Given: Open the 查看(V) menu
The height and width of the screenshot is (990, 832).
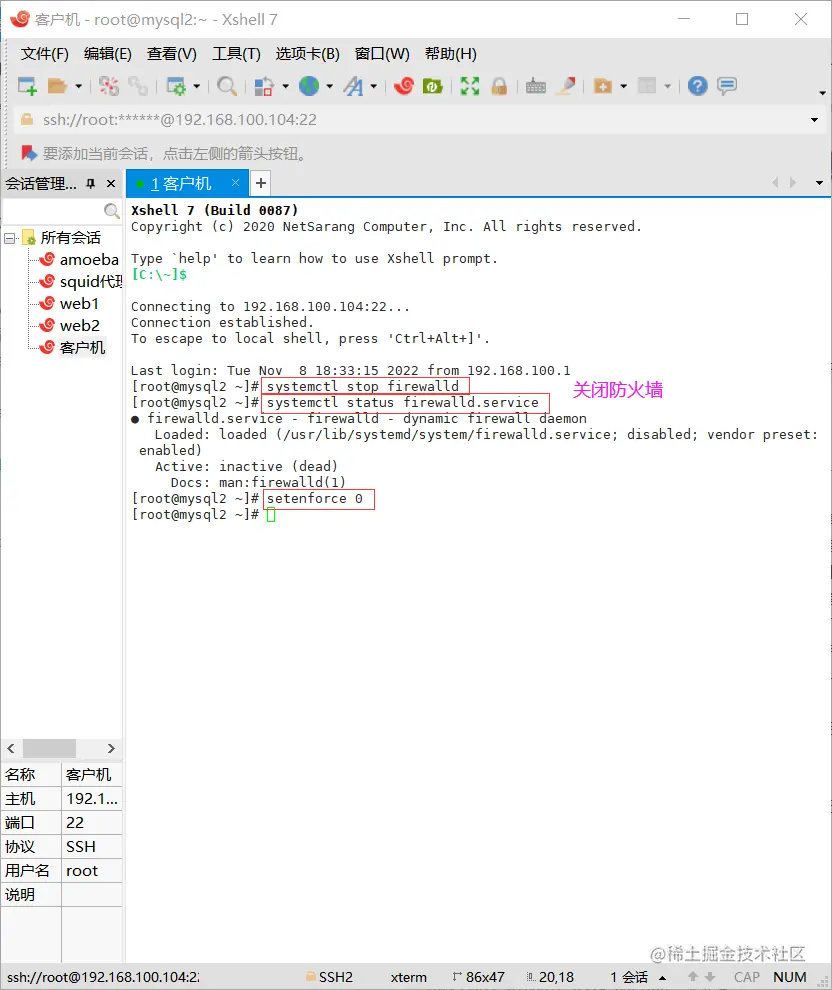Looking at the screenshot, I should pyautogui.click(x=172, y=54).
